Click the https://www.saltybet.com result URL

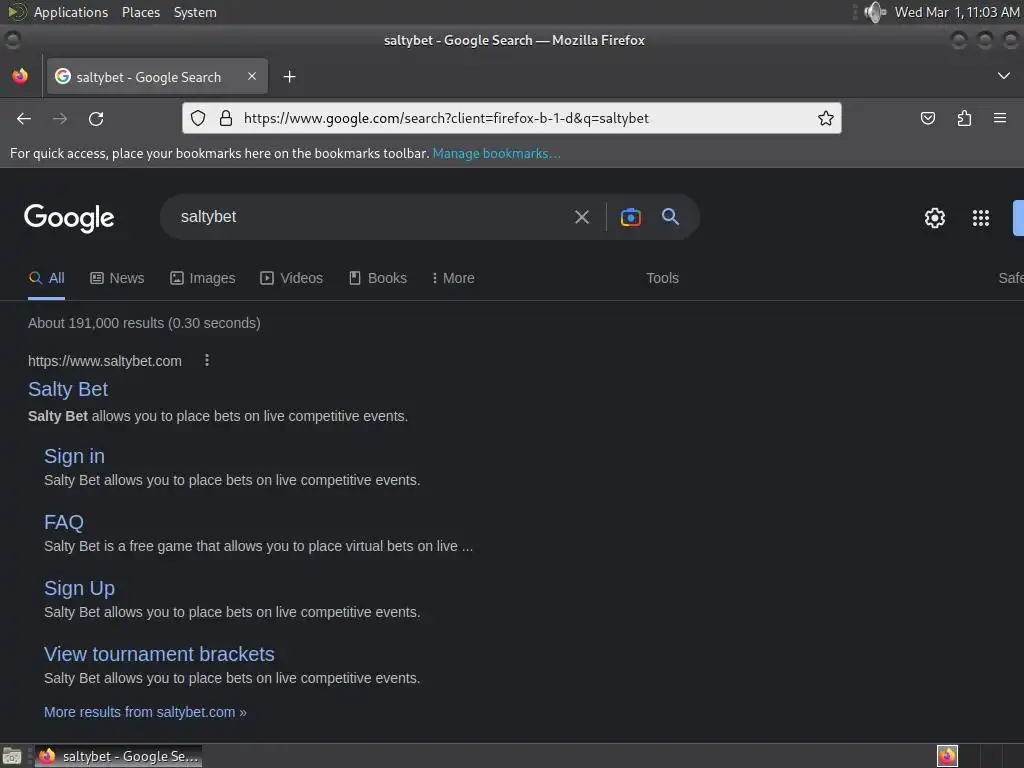click(x=104, y=361)
